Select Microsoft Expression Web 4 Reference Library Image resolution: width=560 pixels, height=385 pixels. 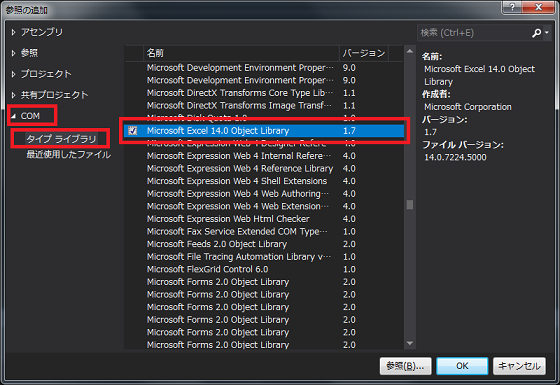point(264,168)
